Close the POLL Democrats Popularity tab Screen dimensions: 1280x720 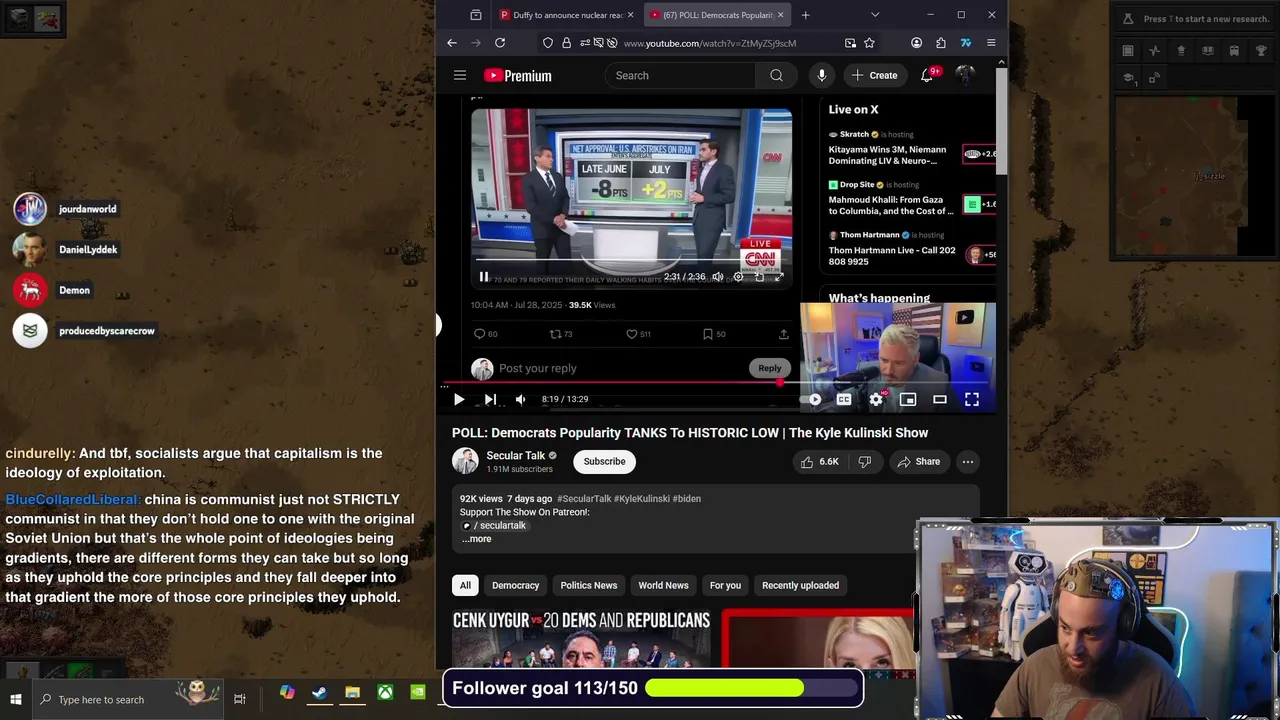coord(780,15)
